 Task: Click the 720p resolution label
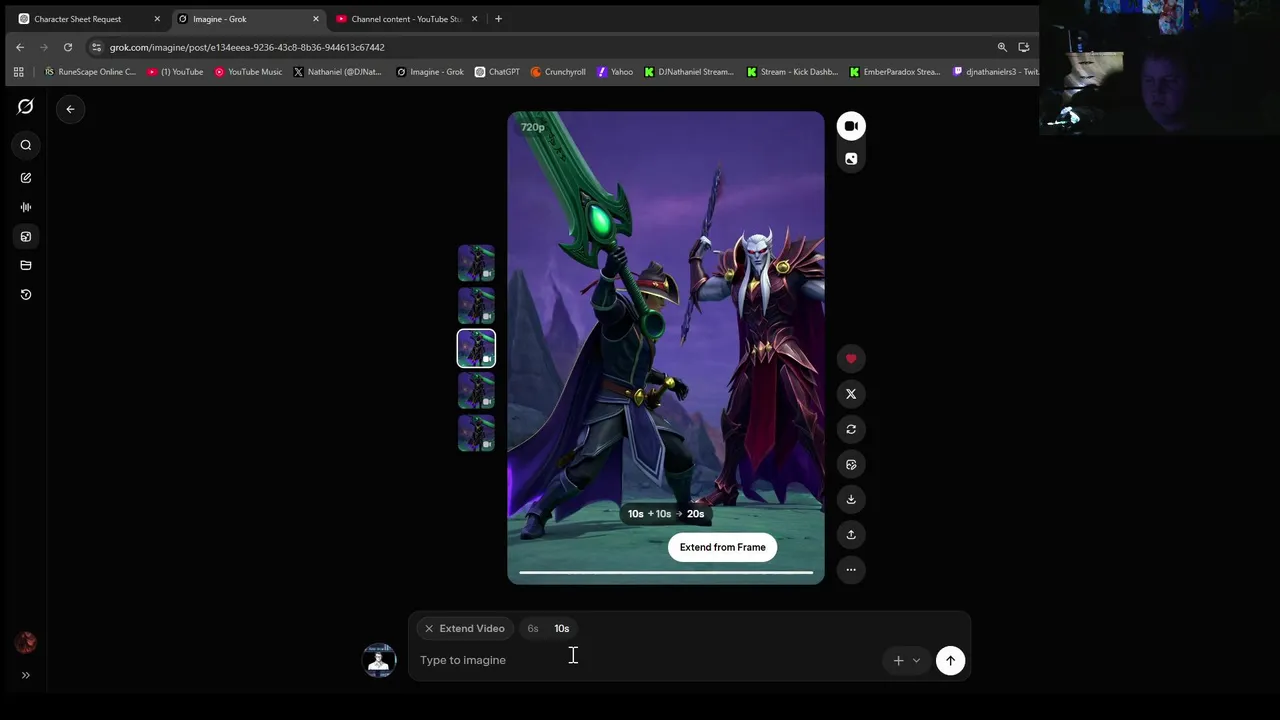point(533,127)
